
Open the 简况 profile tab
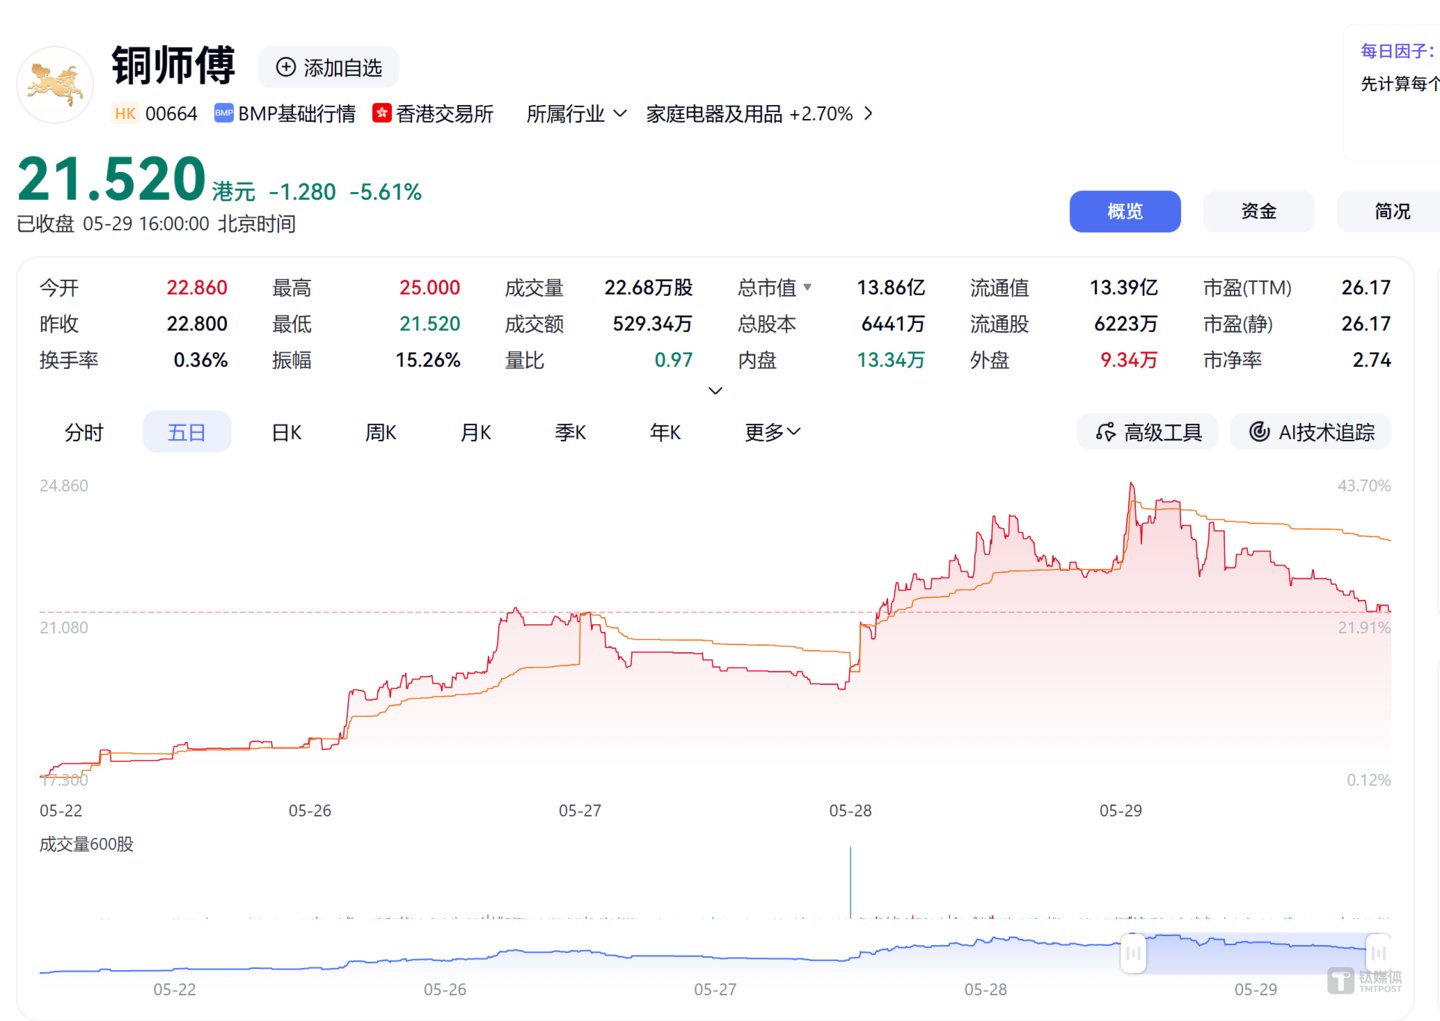tap(1391, 211)
